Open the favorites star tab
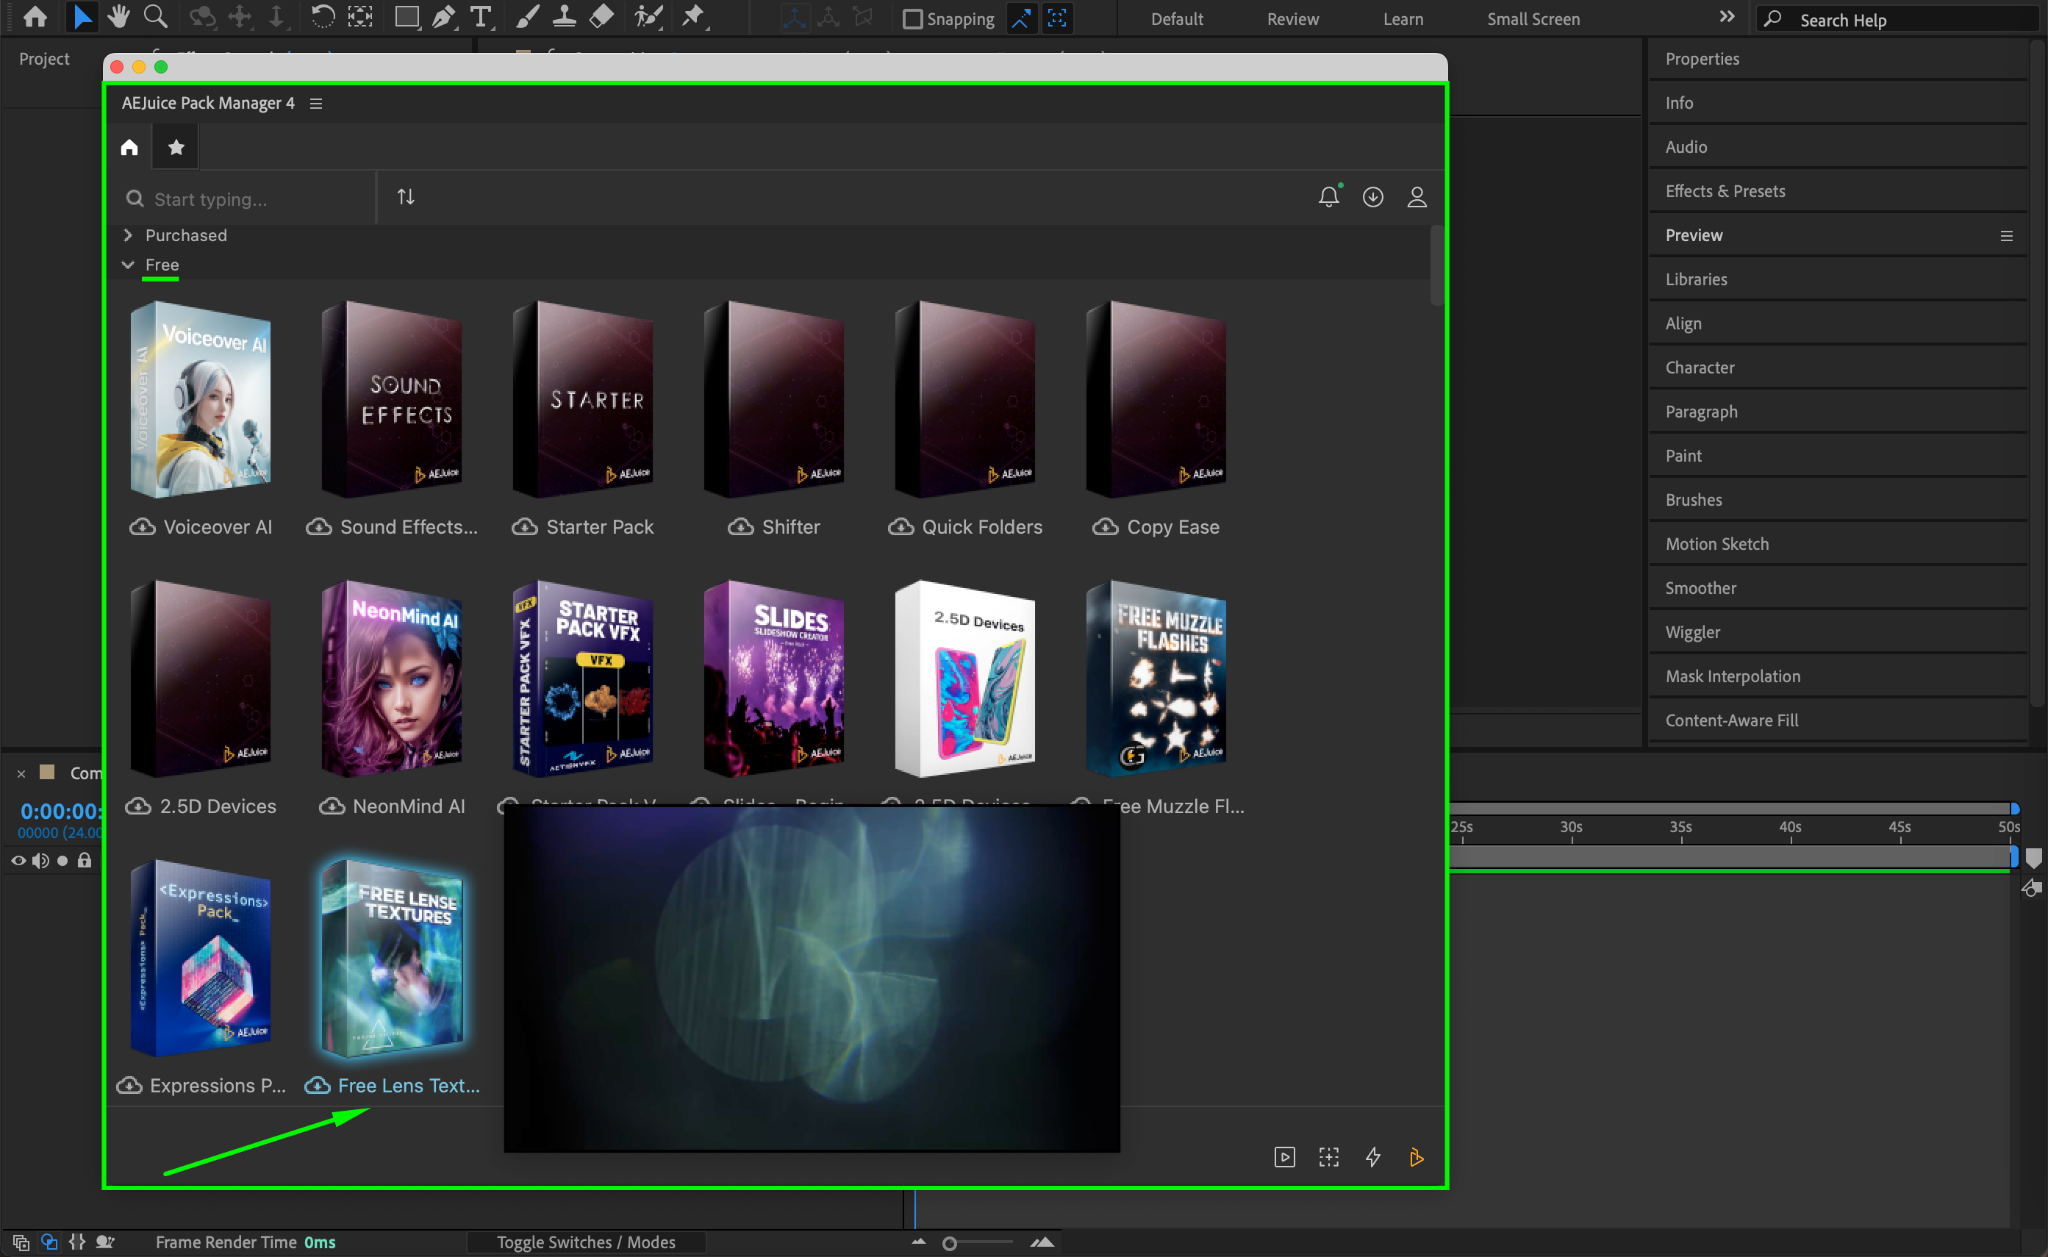 point(176,148)
